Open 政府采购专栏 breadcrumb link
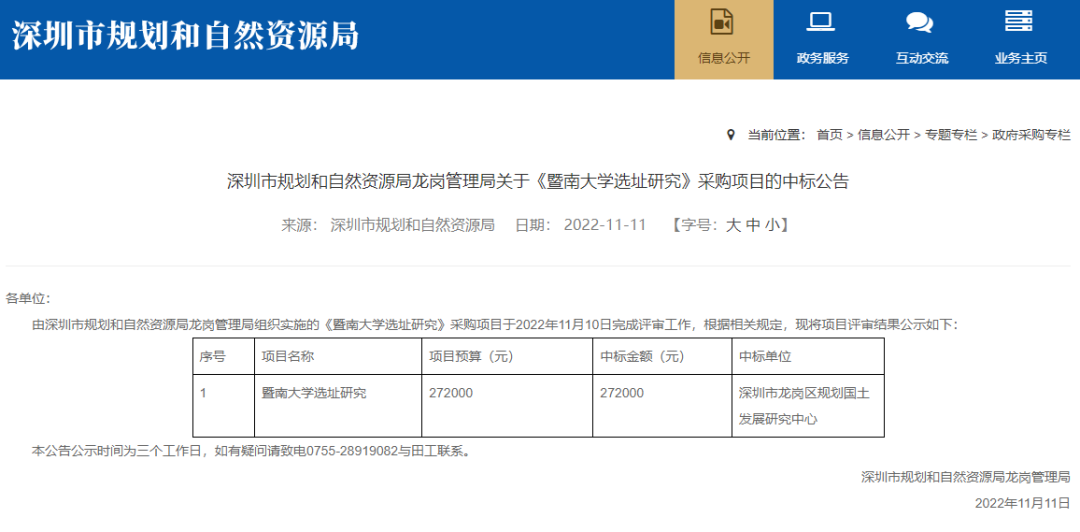 tap(1031, 135)
